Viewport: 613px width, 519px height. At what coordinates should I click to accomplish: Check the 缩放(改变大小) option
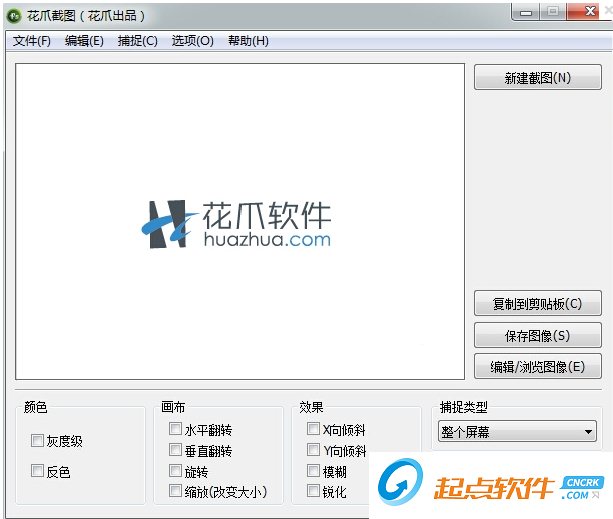point(175,491)
